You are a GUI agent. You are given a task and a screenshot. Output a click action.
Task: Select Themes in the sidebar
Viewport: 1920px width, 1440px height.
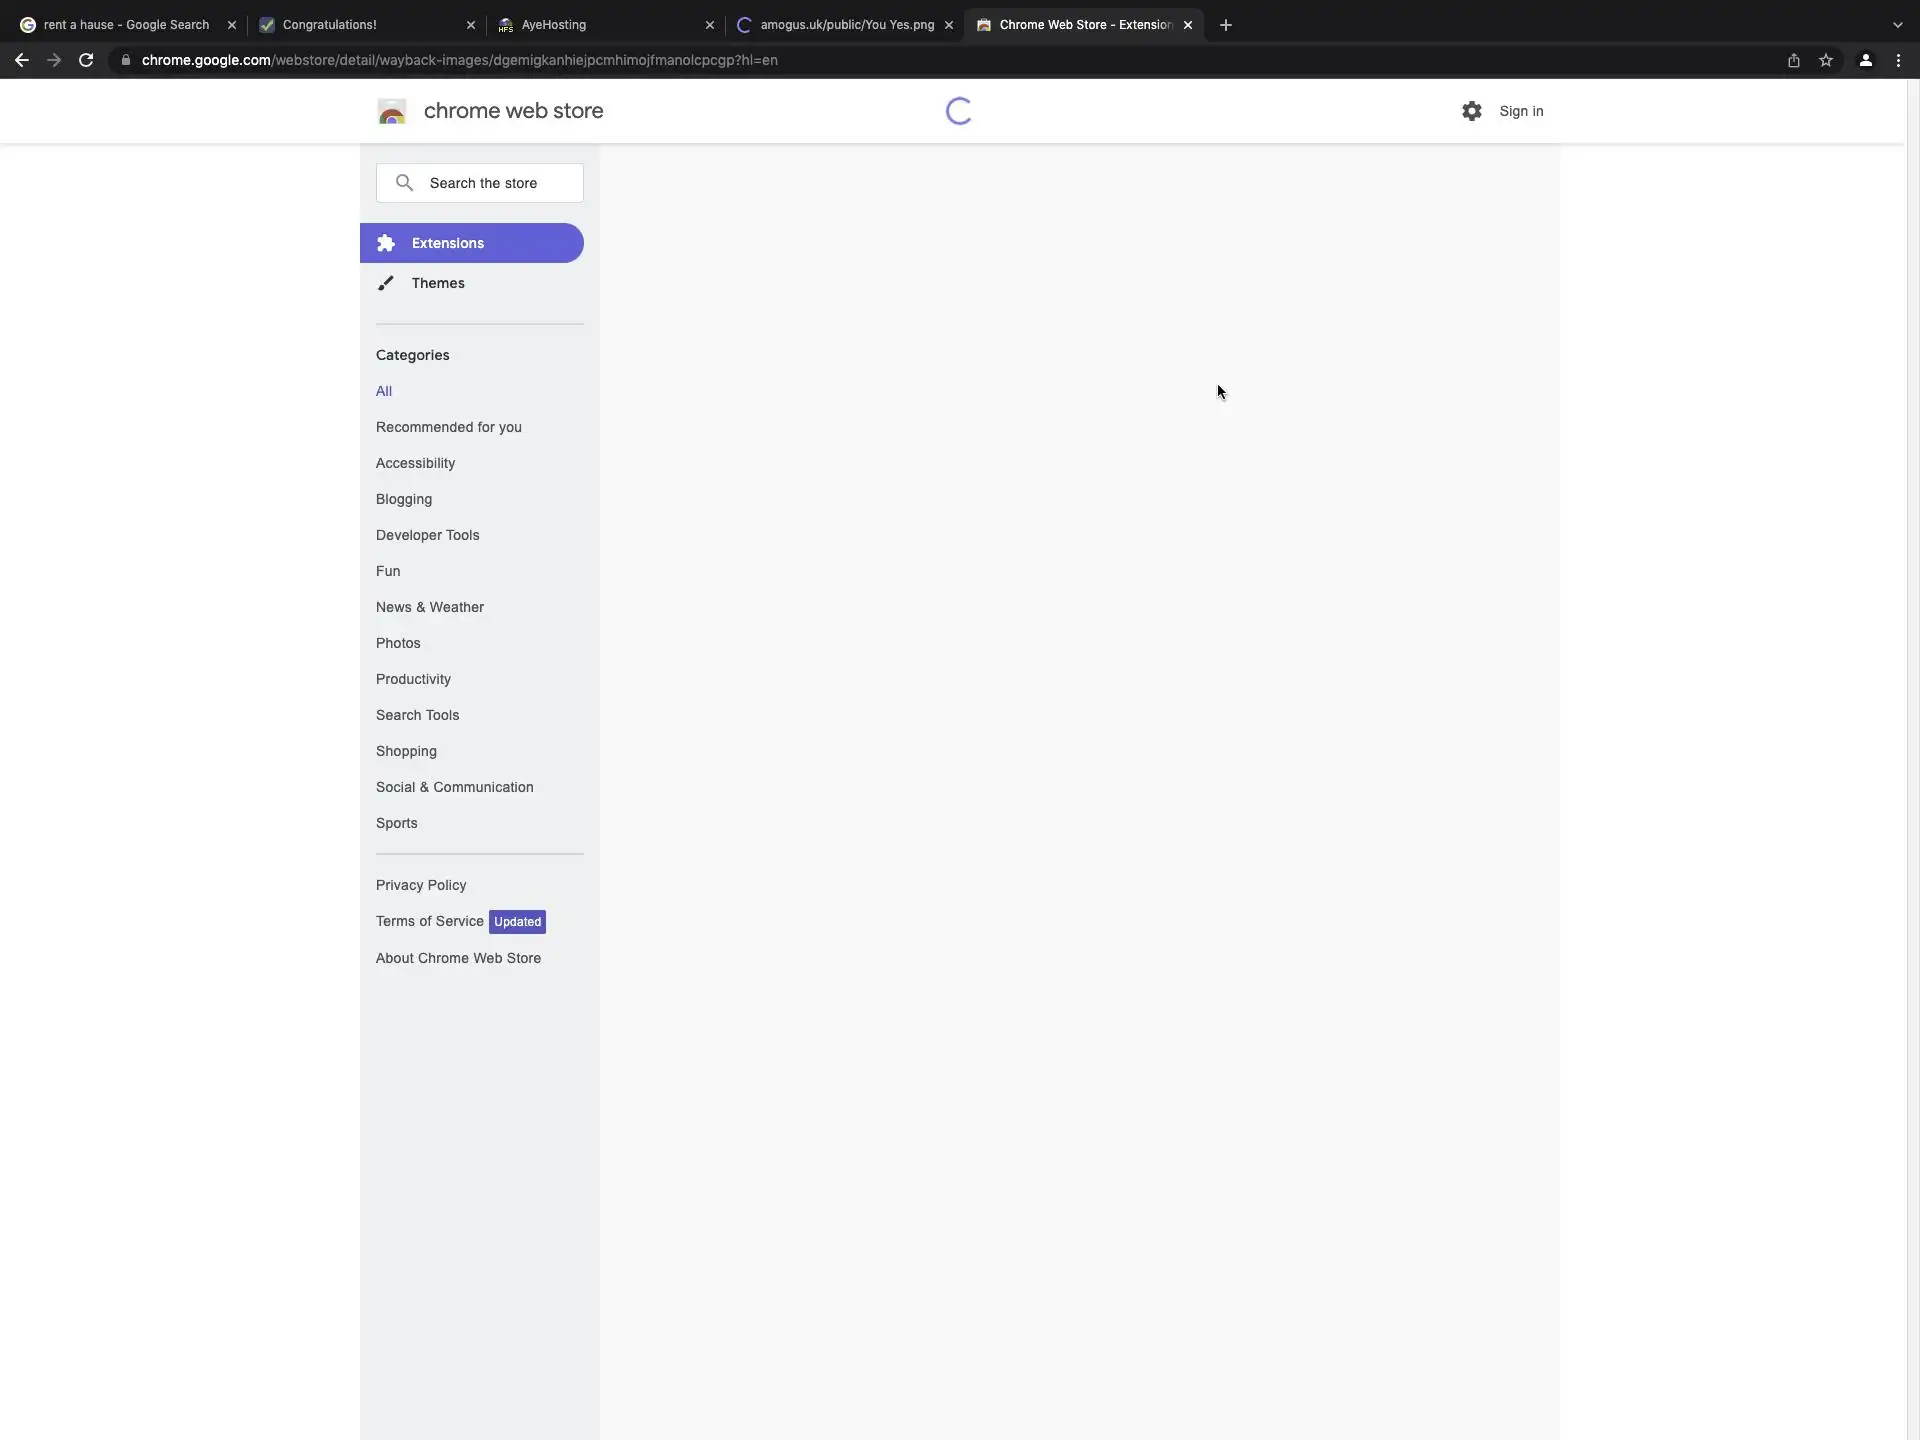coord(438,283)
